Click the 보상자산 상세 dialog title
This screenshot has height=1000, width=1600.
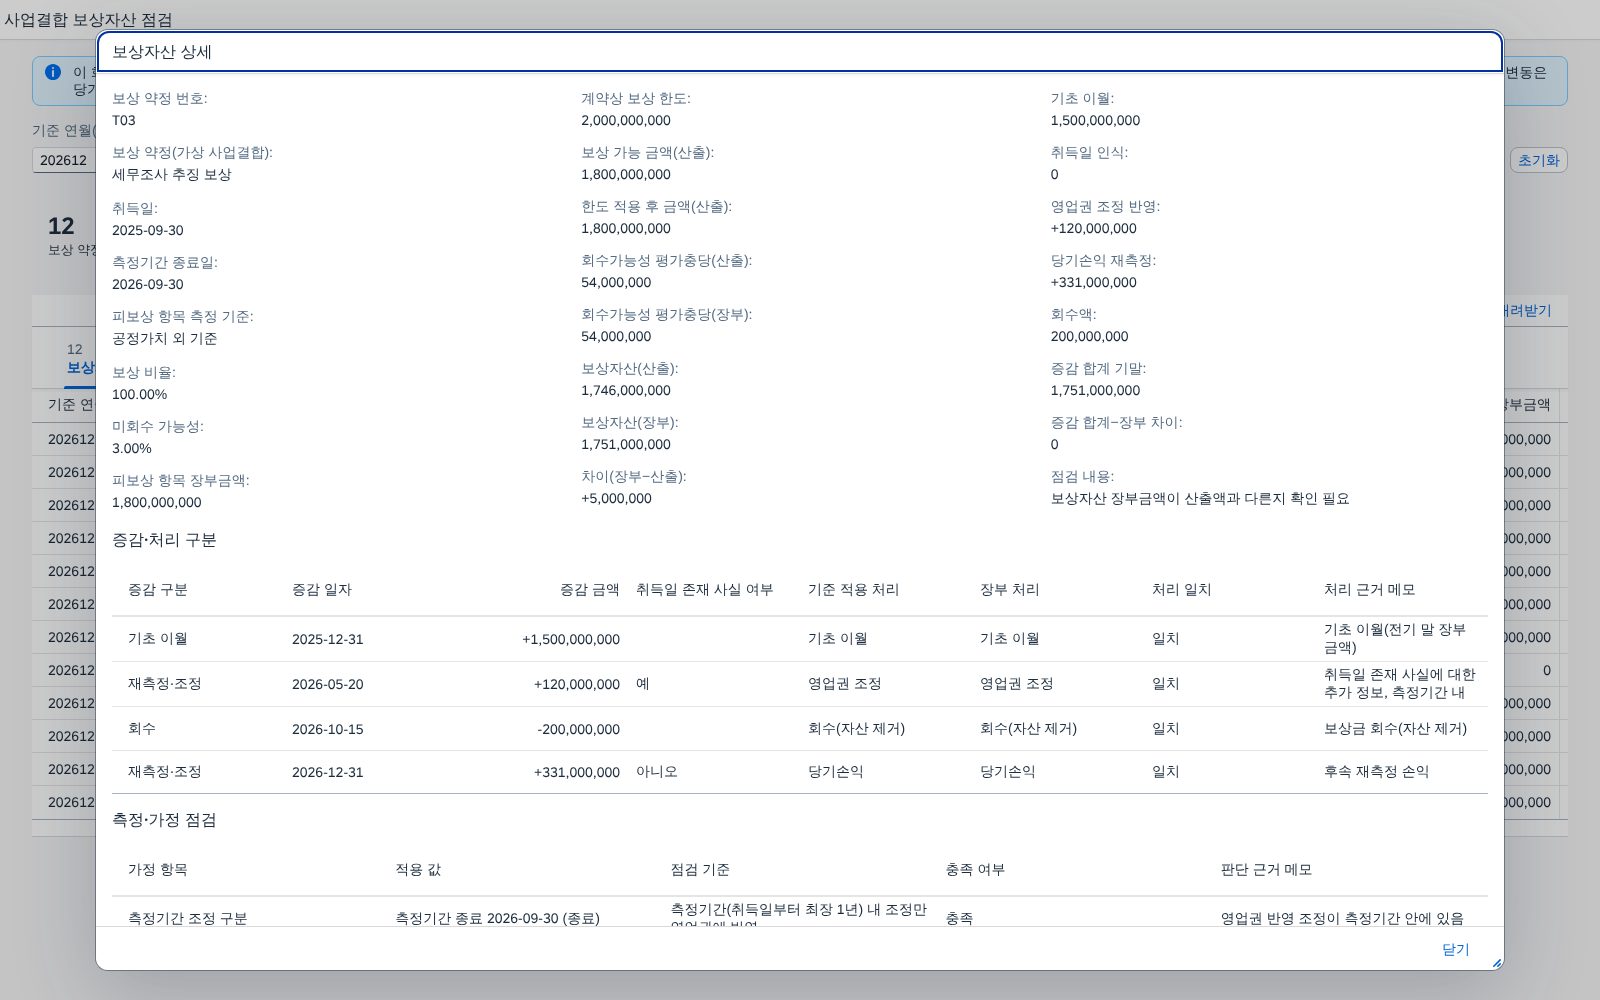coord(162,52)
